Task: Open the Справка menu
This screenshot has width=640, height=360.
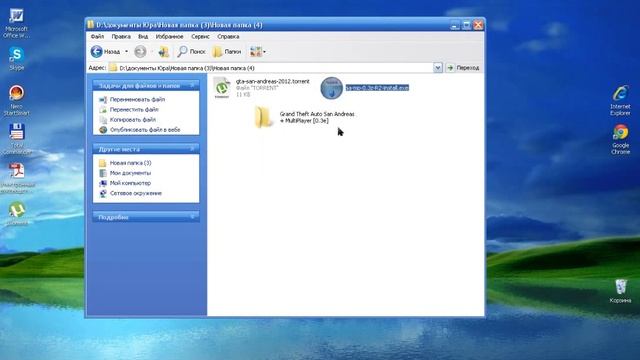Action: [x=228, y=36]
